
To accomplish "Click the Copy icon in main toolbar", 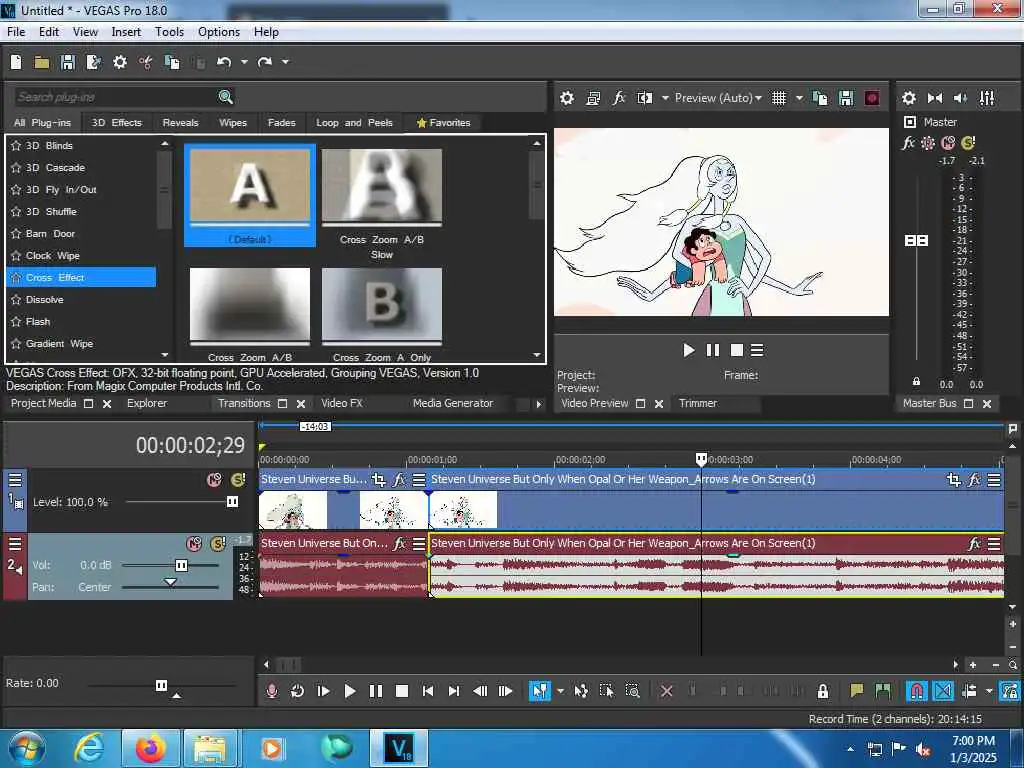I will click(x=172, y=62).
